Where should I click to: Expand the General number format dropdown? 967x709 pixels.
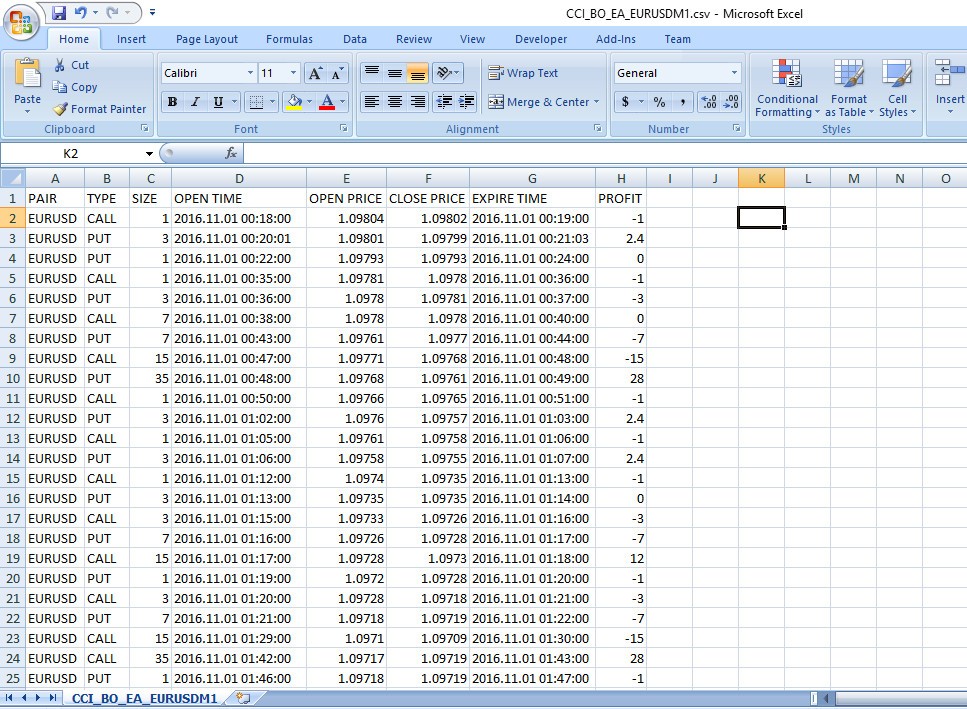(x=734, y=73)
